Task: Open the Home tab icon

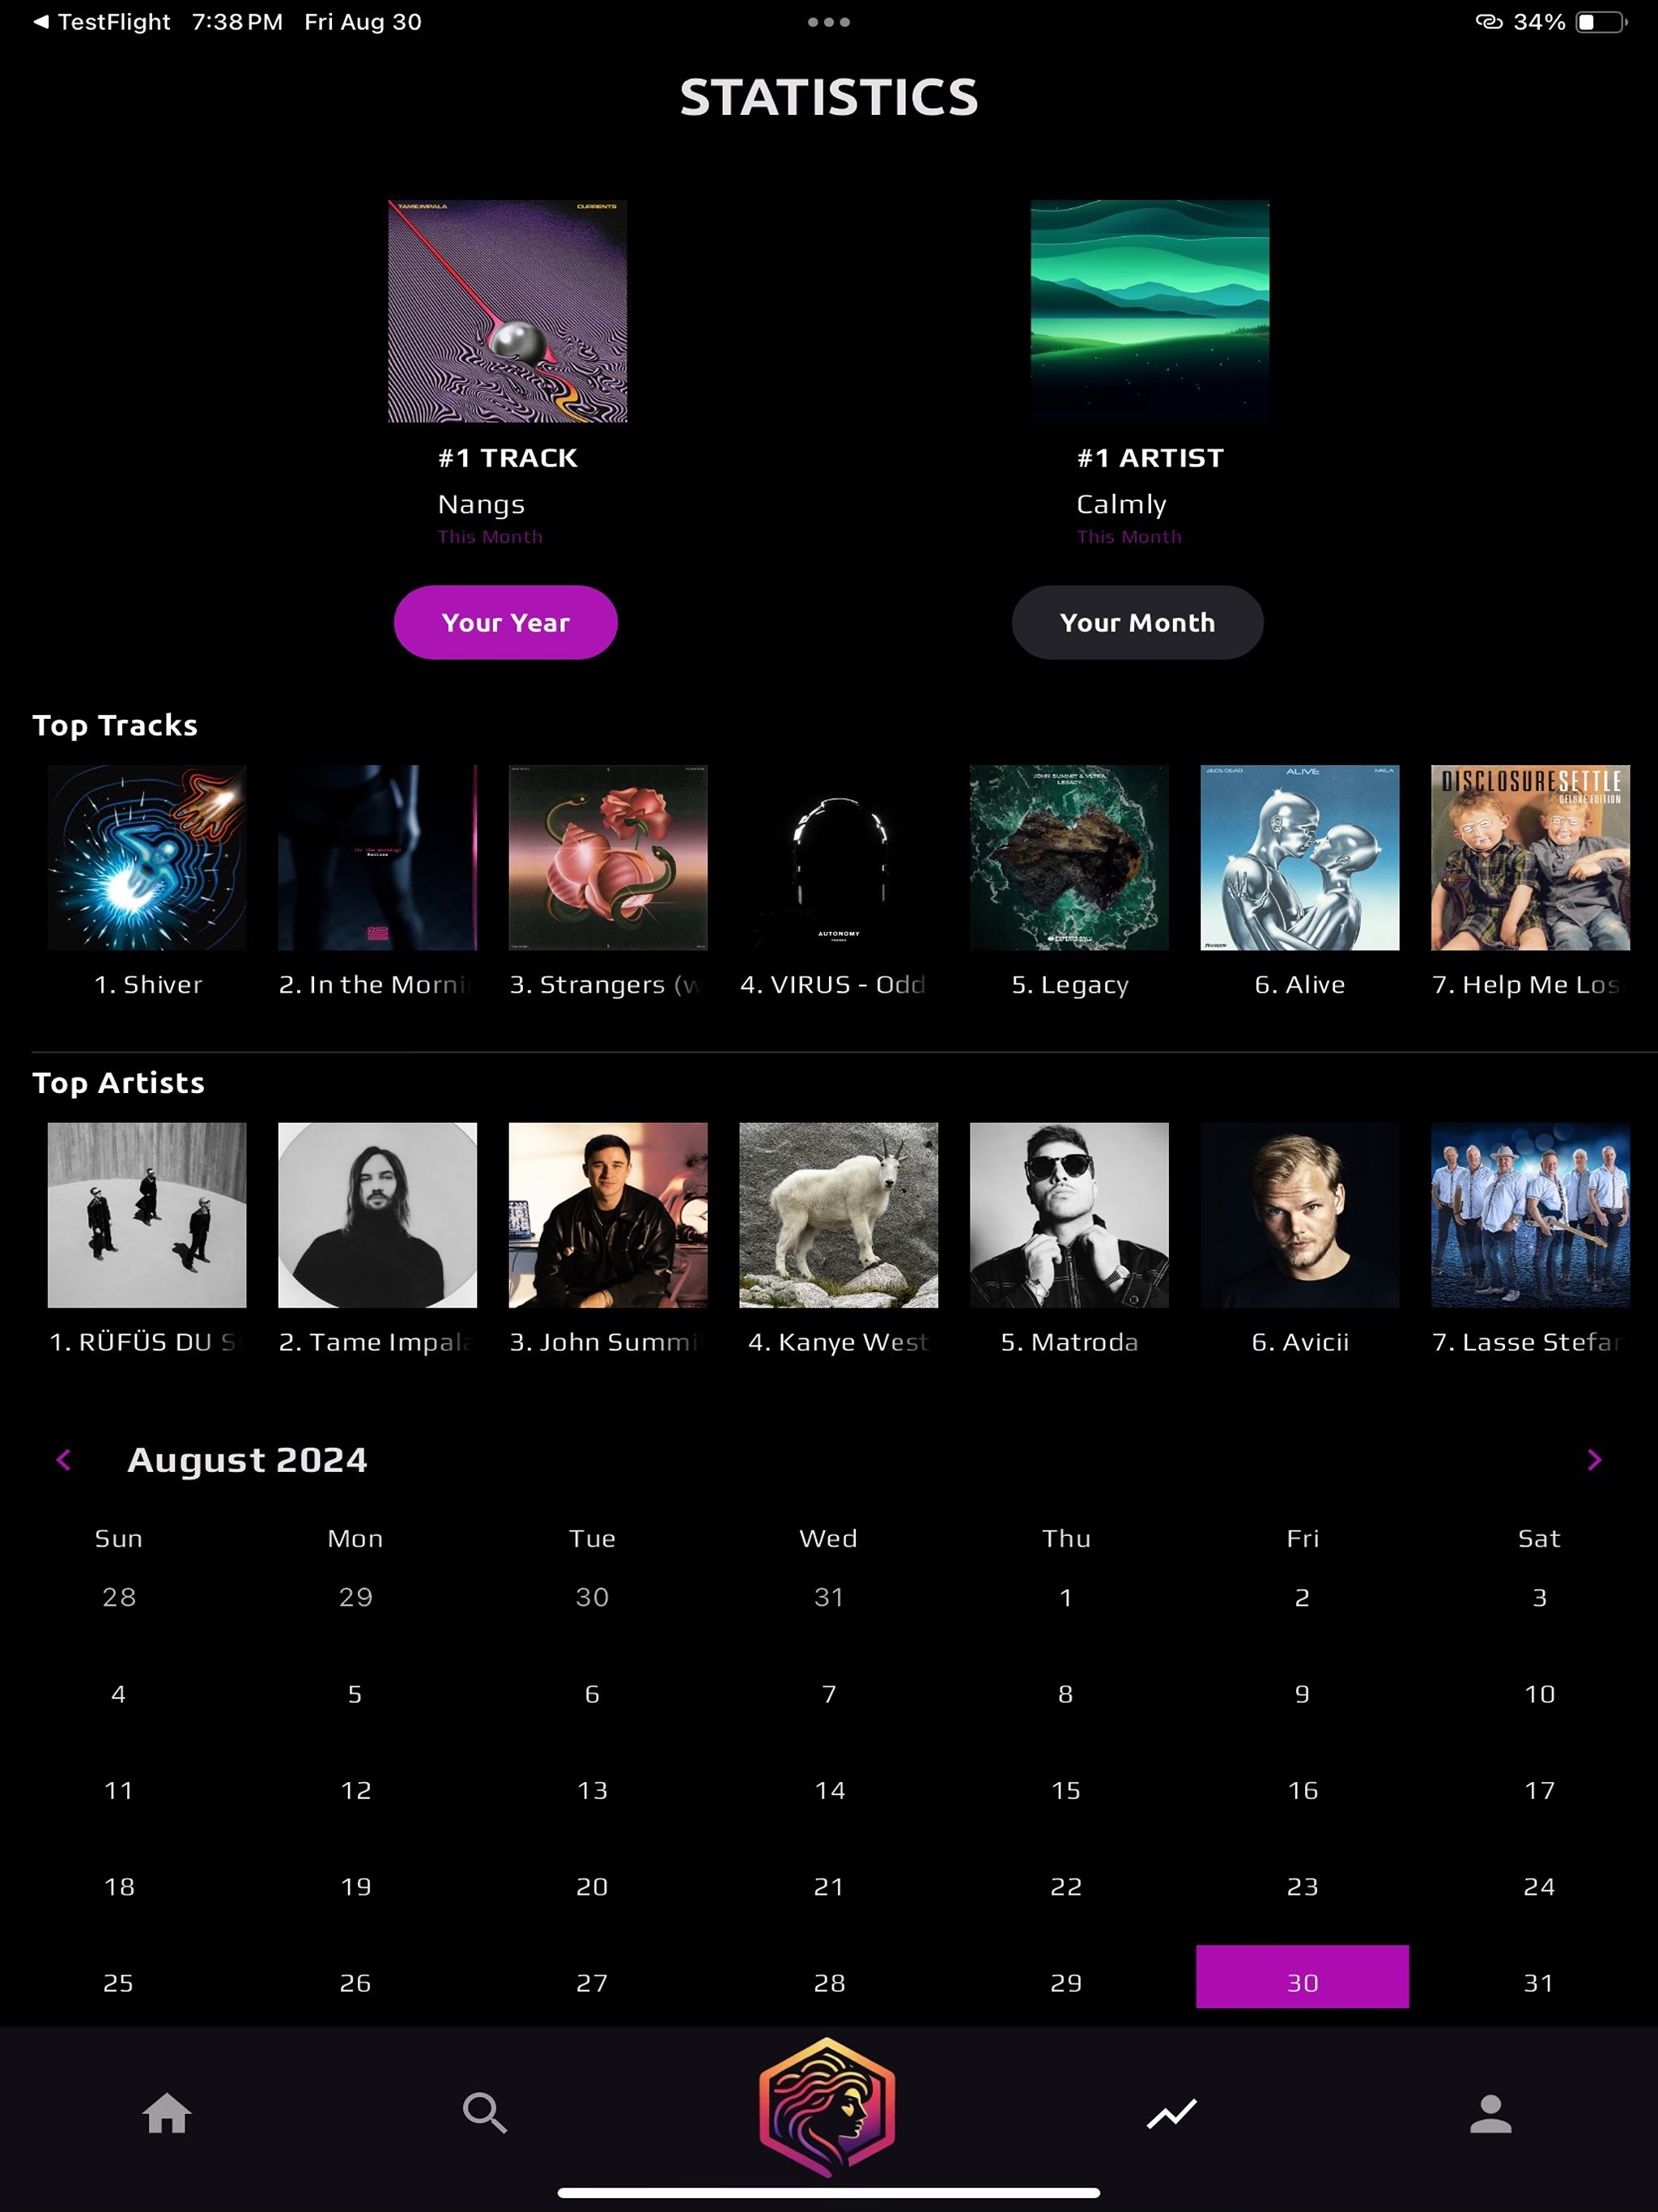Action: 166,2114
